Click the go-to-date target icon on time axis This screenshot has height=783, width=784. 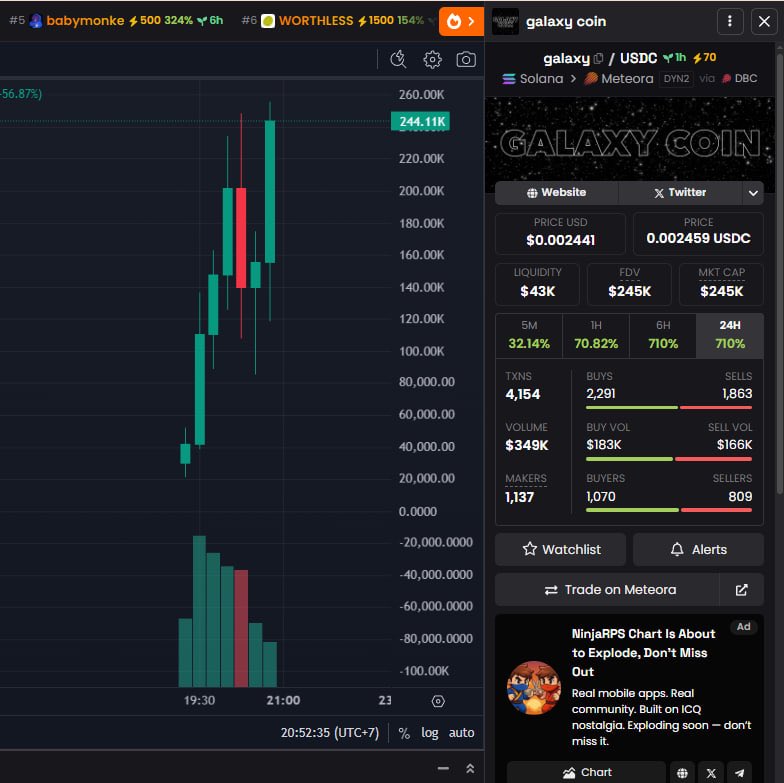[x=438, y=701]
